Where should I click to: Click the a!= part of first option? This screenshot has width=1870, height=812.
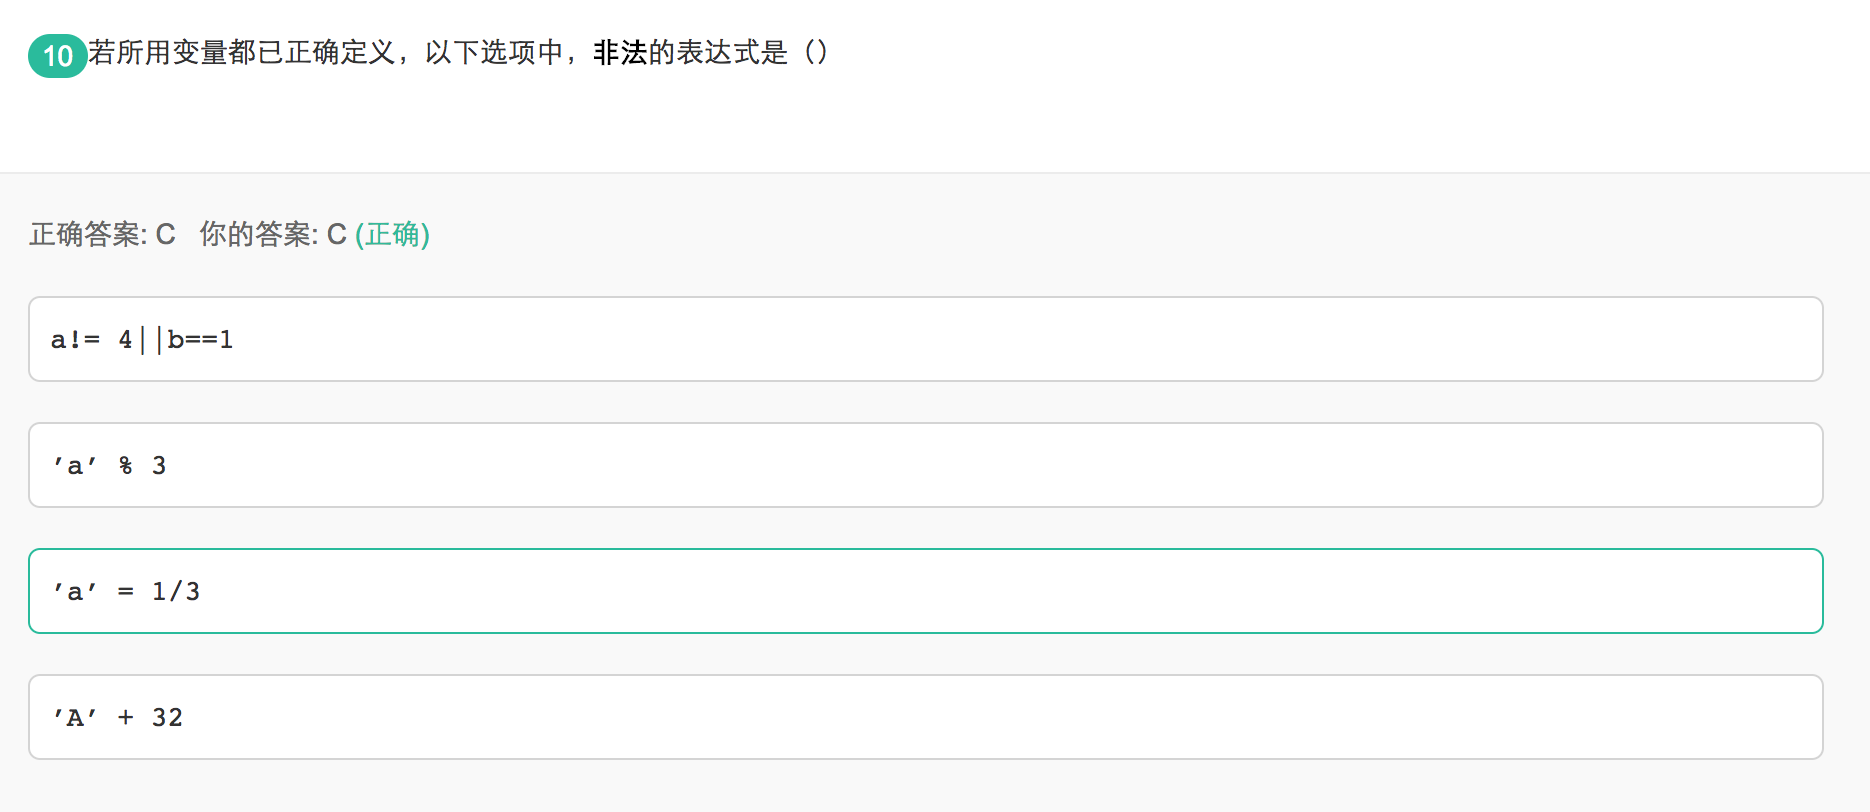coord(75,340)
